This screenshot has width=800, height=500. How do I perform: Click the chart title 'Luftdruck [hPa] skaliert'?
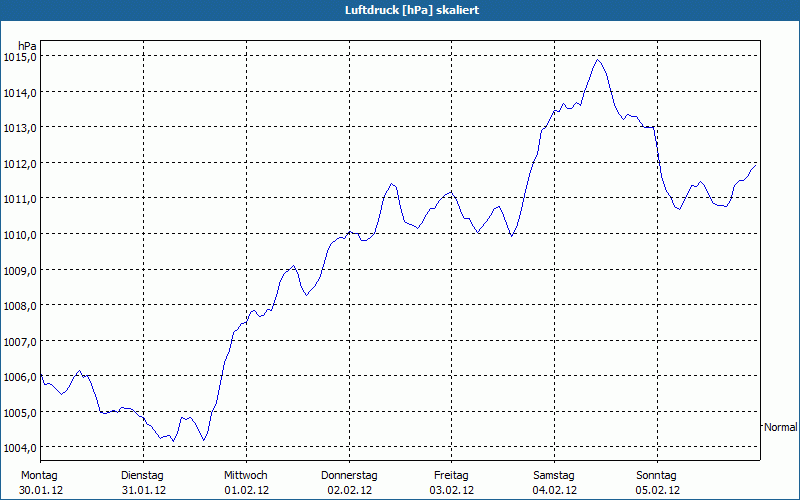[412, 10]
